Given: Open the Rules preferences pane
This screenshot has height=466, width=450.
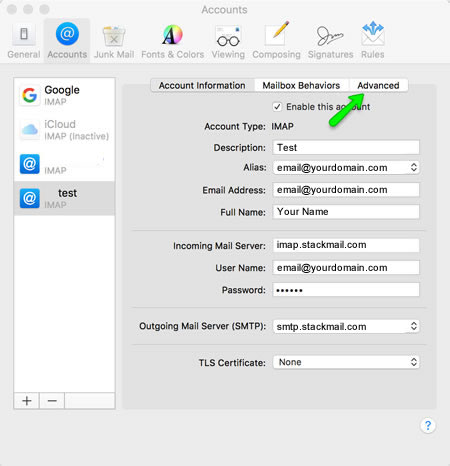Looking at the screenshot, I should tap(373, 41).
